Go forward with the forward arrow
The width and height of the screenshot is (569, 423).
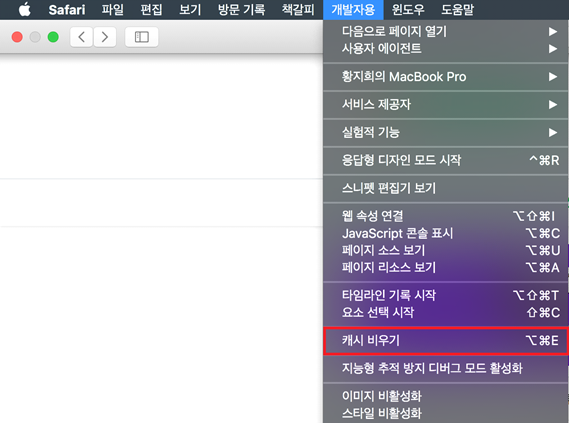click(105, 37)
